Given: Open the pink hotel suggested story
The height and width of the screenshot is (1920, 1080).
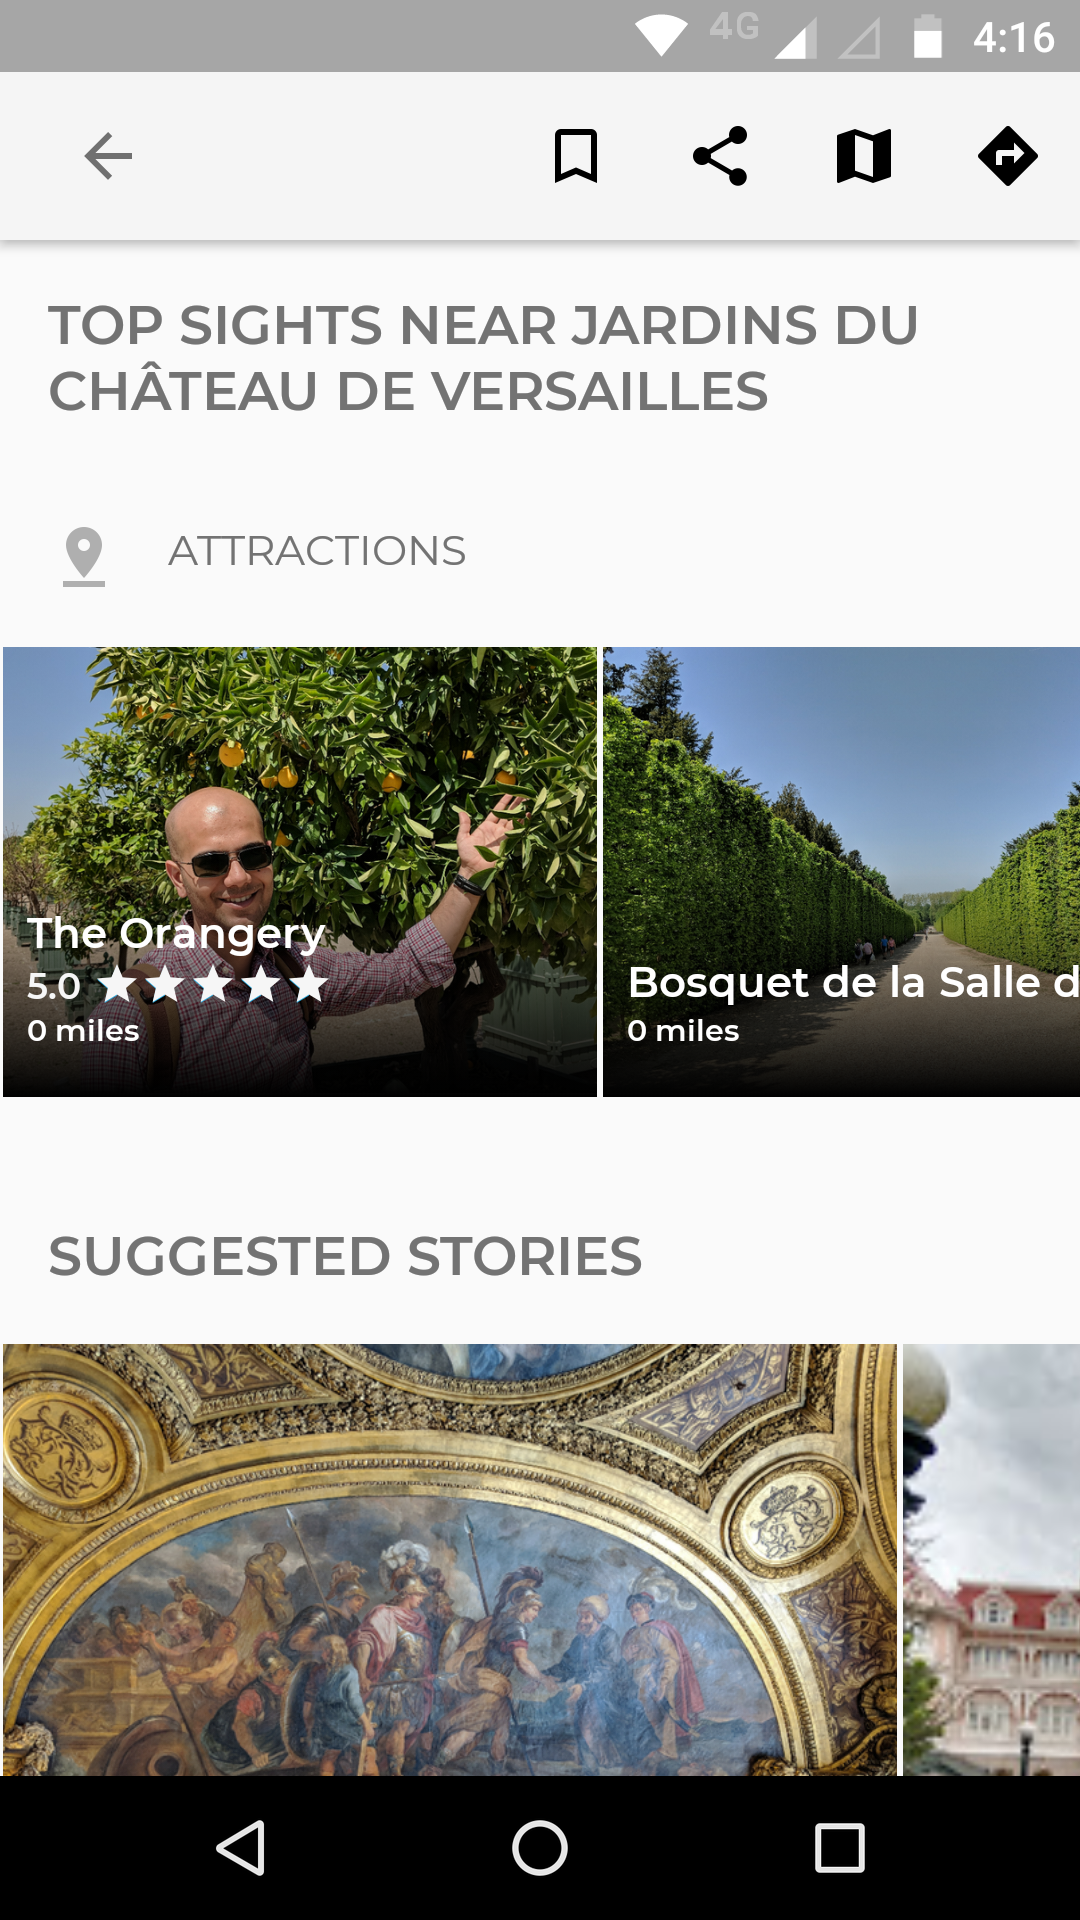Looking at the screenshot, I should [991, 1560].
